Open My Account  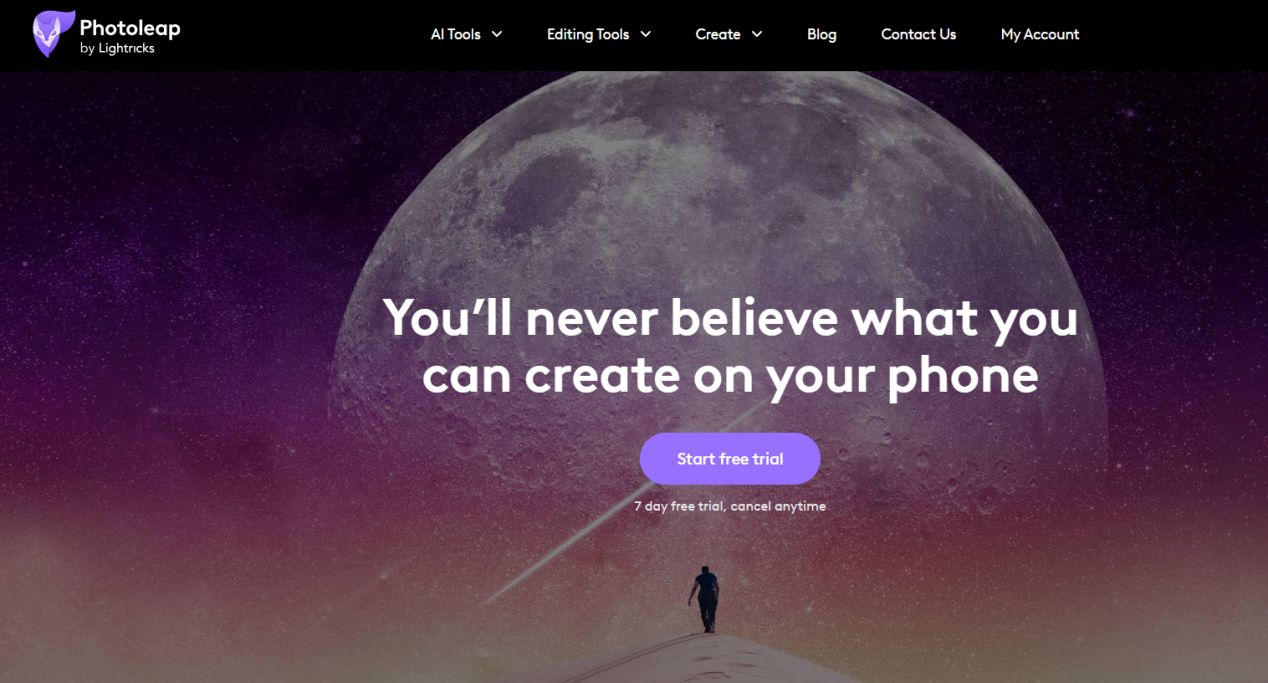point(1040,34)
